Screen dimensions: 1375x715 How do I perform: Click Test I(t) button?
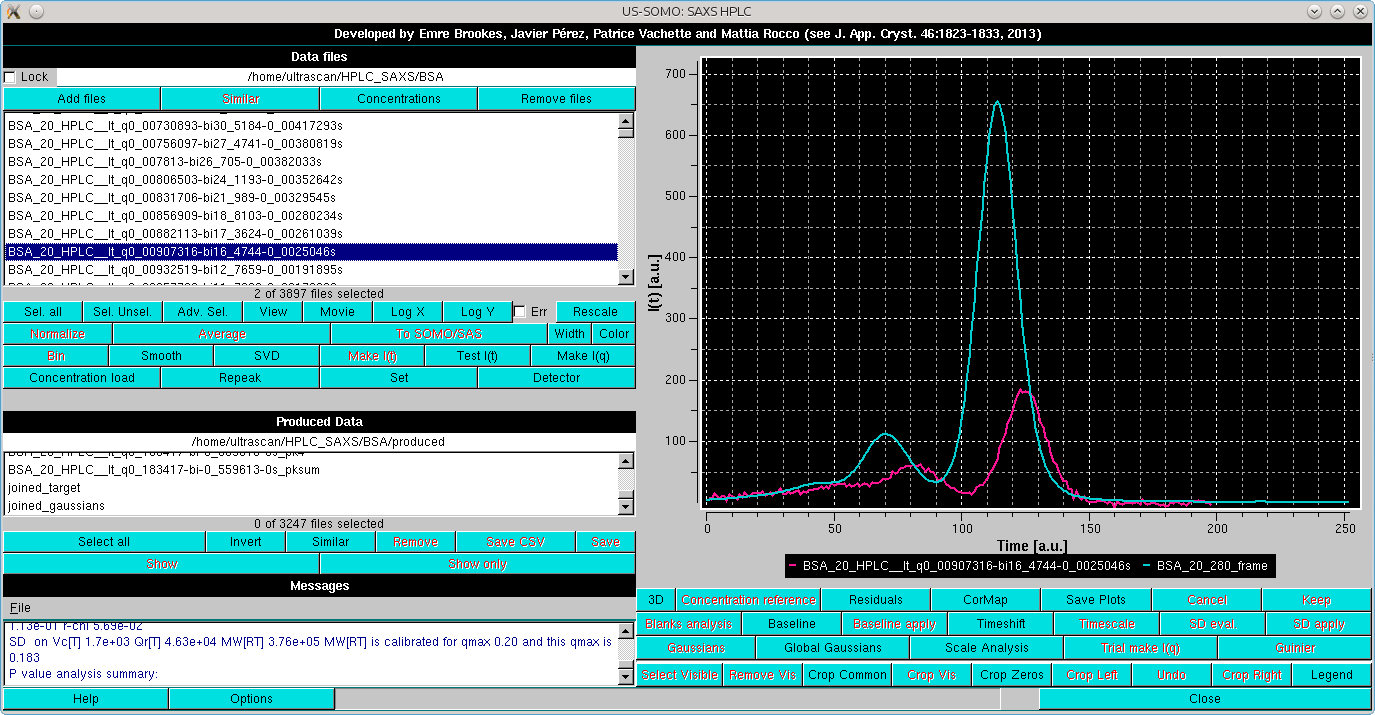coord(478,356)
